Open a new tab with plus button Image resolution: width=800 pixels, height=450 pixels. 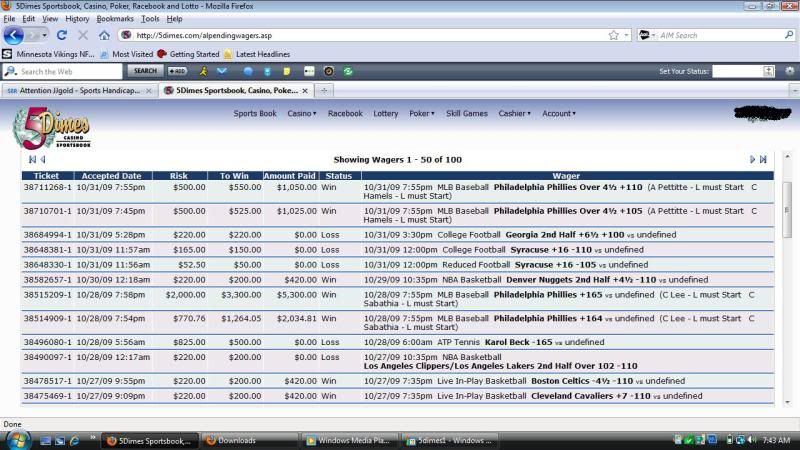point(323,90)
